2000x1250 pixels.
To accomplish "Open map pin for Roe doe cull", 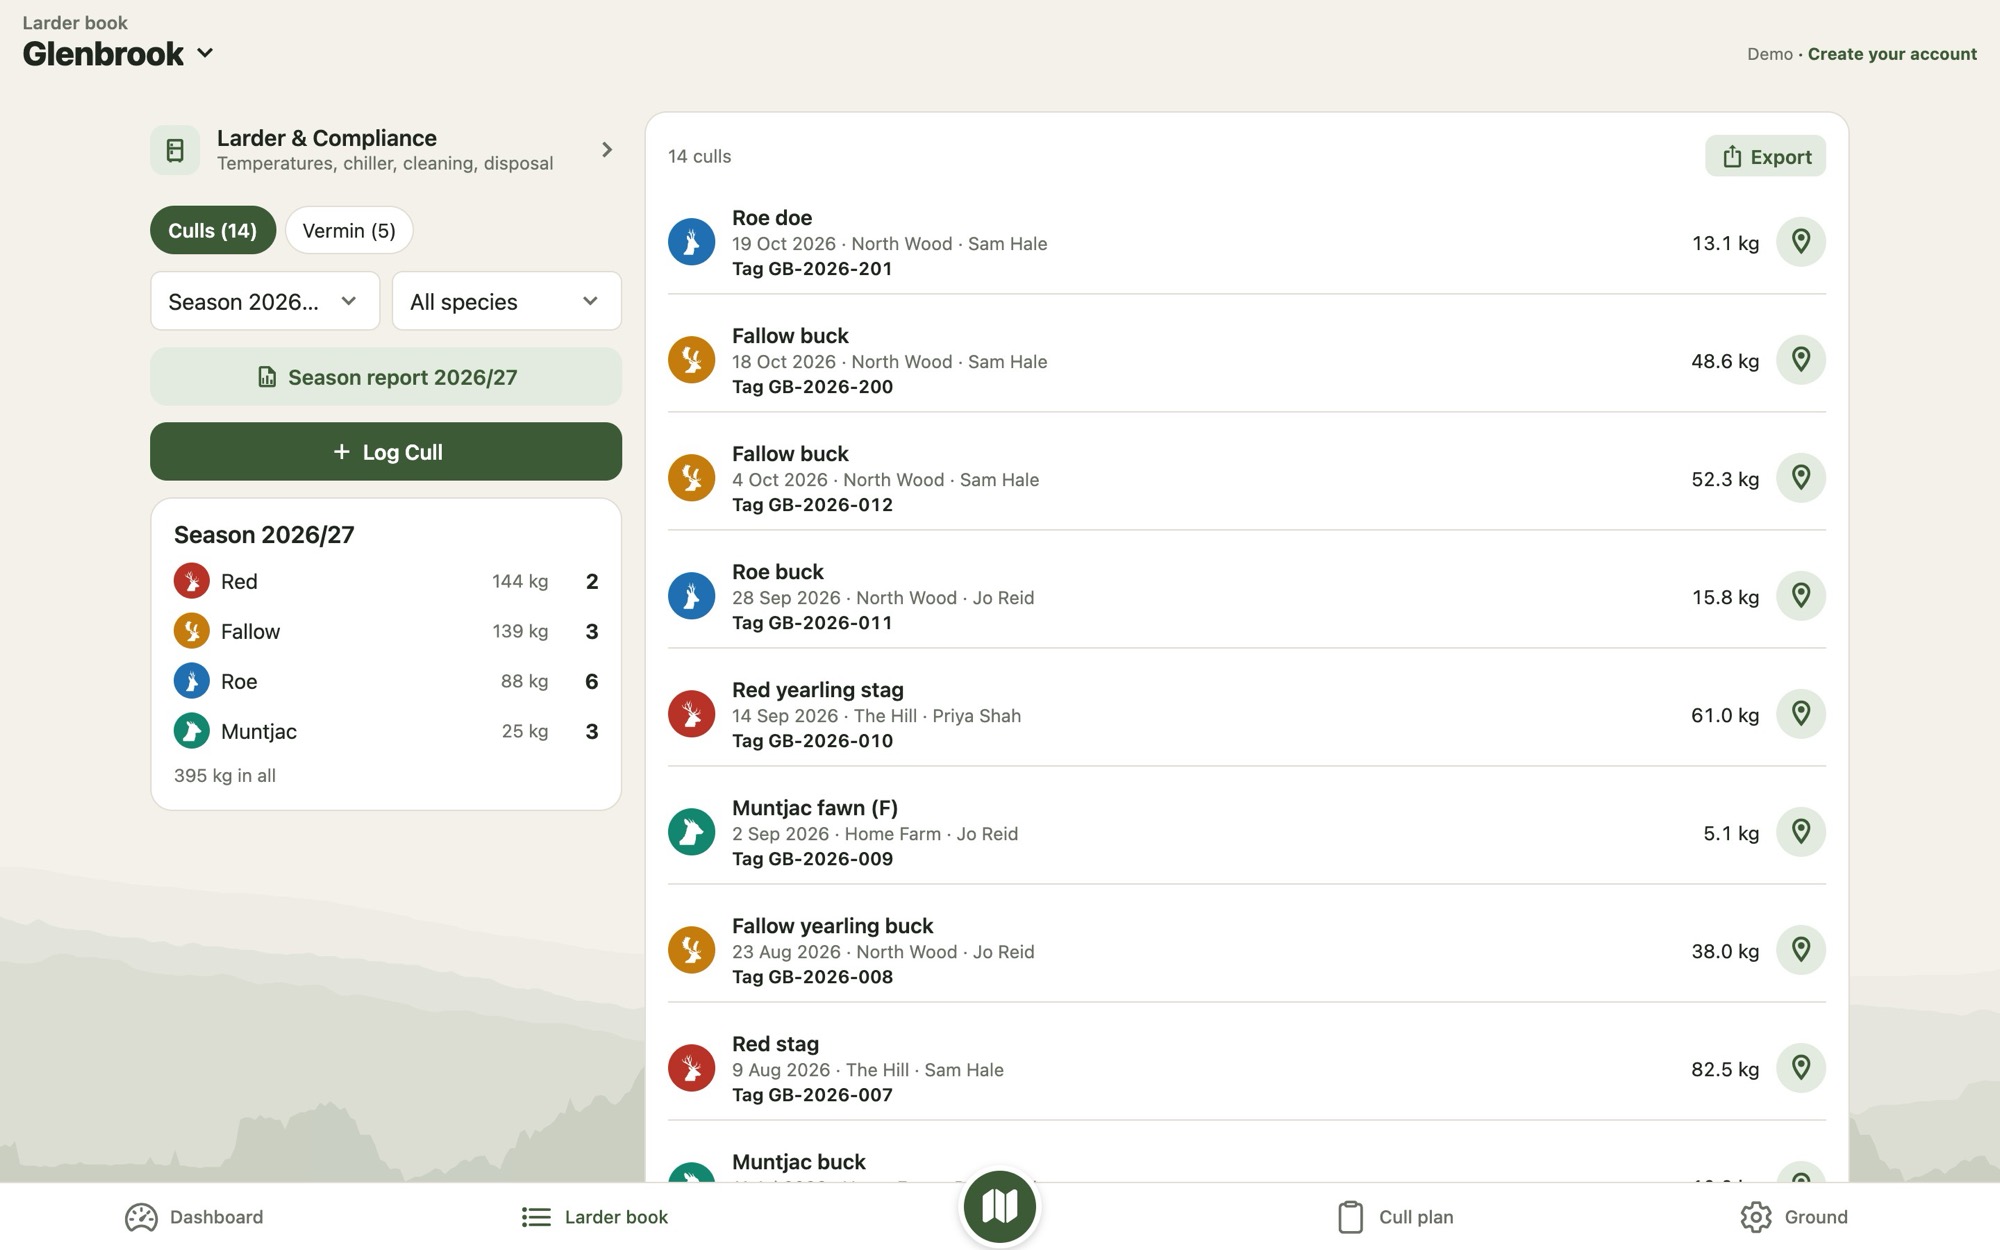I will click(1800, 242).
